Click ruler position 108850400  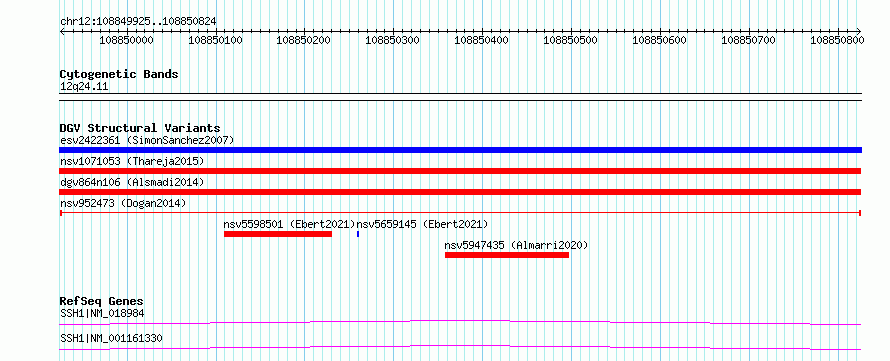coord(482,40)
